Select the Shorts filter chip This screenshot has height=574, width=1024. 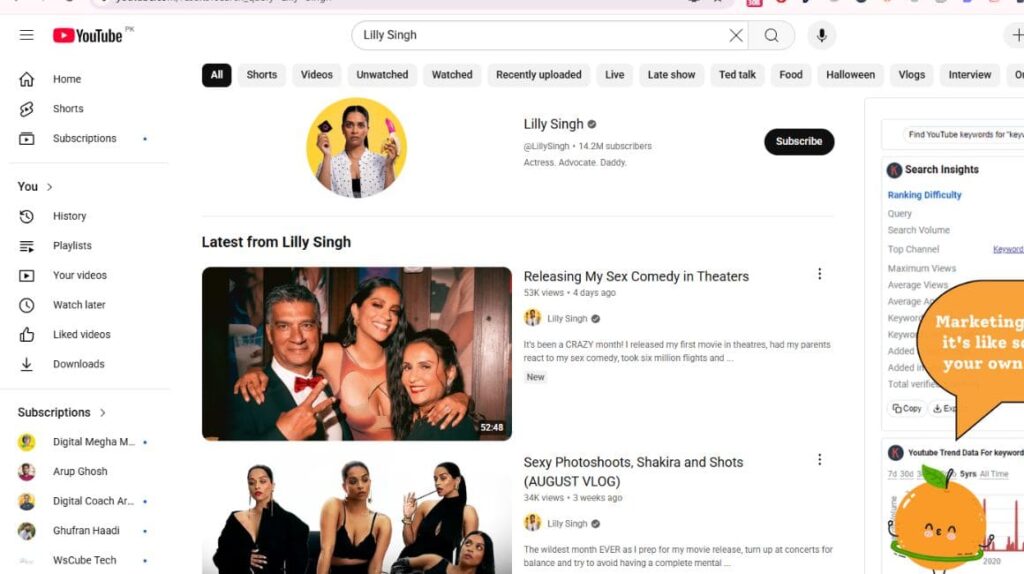click(262, 75)
